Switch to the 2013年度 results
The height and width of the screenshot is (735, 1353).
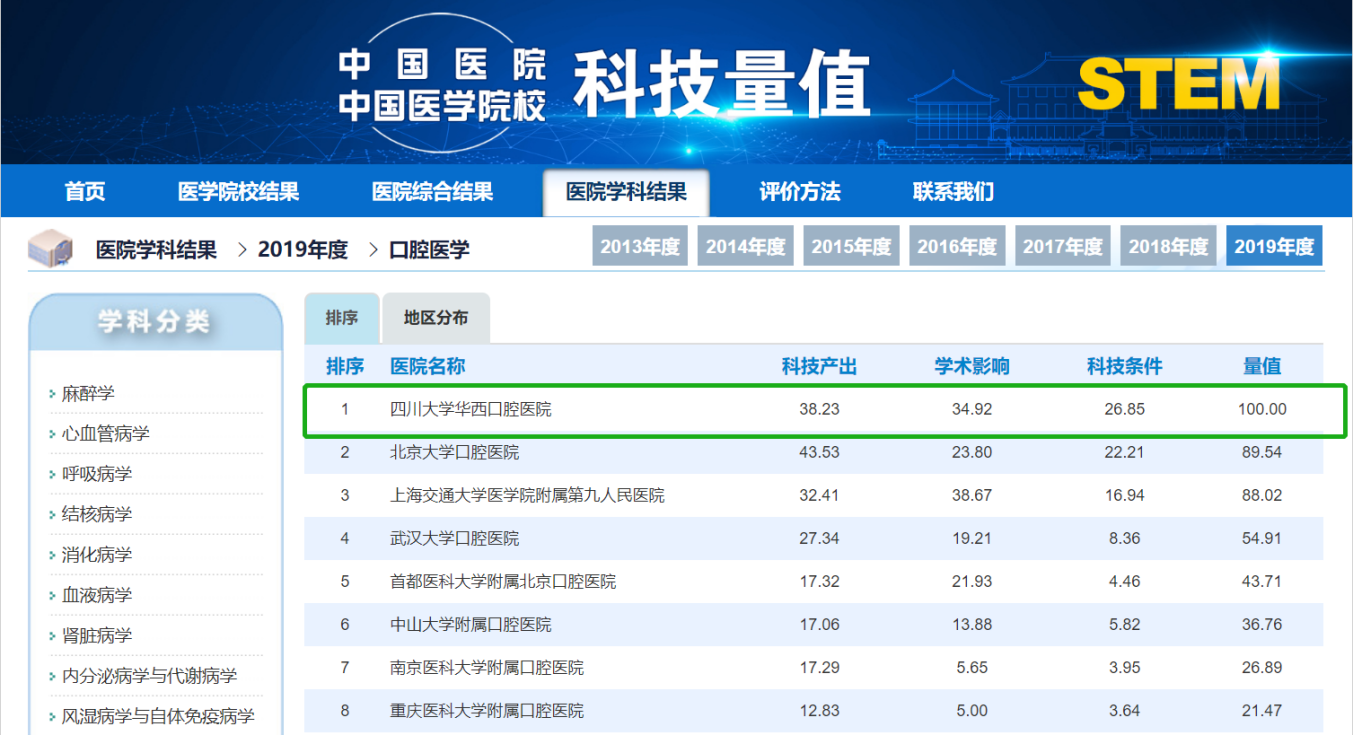(x=640, y=246)
